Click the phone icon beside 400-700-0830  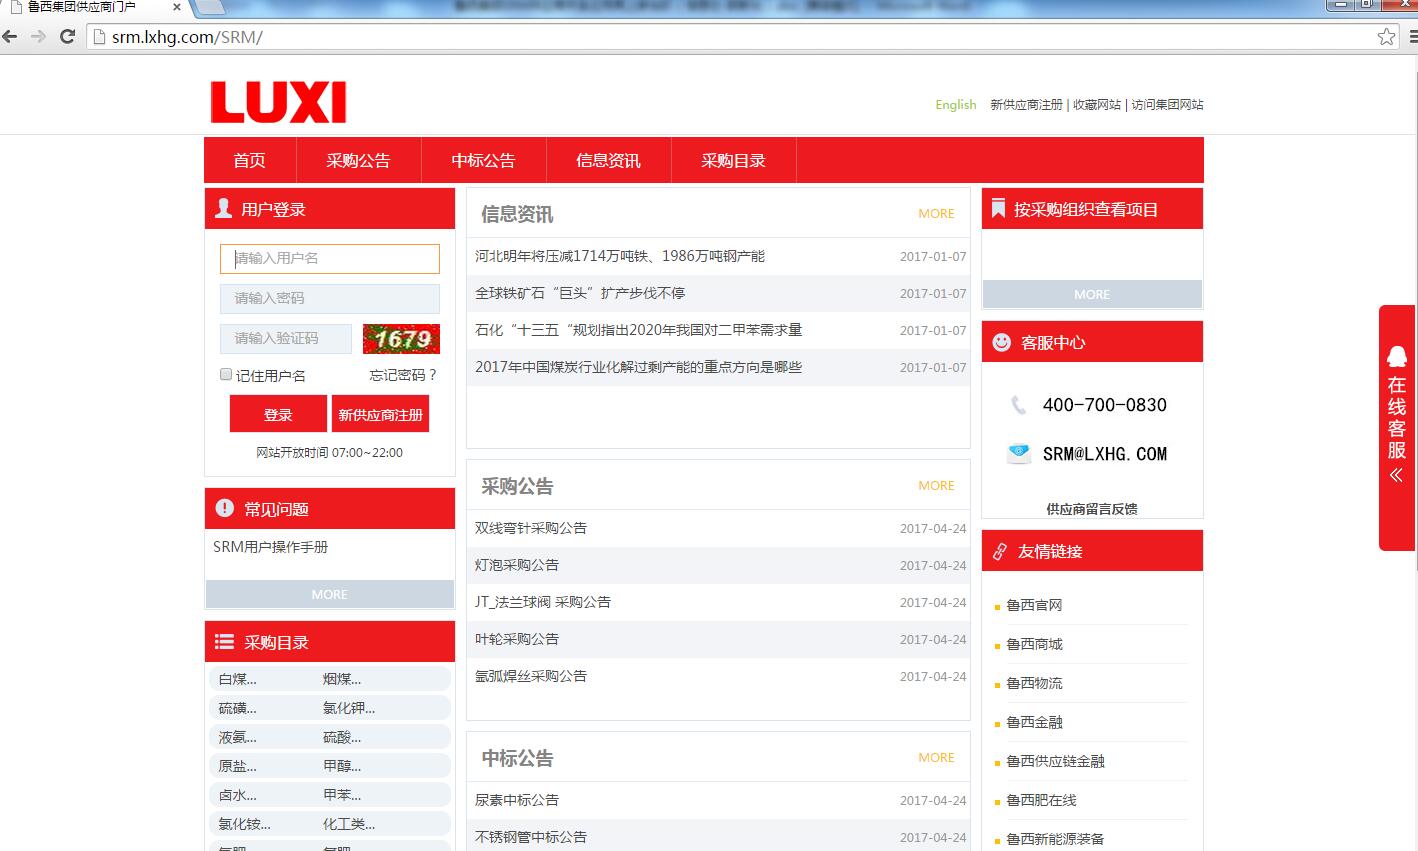(1018, 405)
